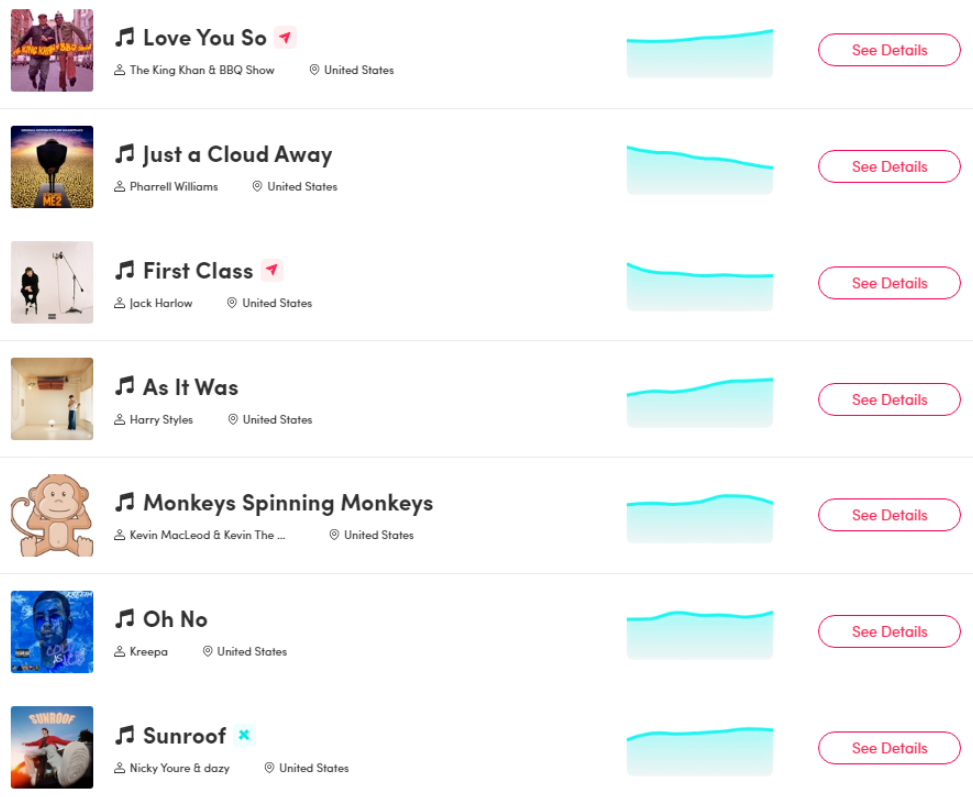Click the music note icon next to Oh No
Image resolution: width=973 pixels, height=797 pixels.
(125, 618)
